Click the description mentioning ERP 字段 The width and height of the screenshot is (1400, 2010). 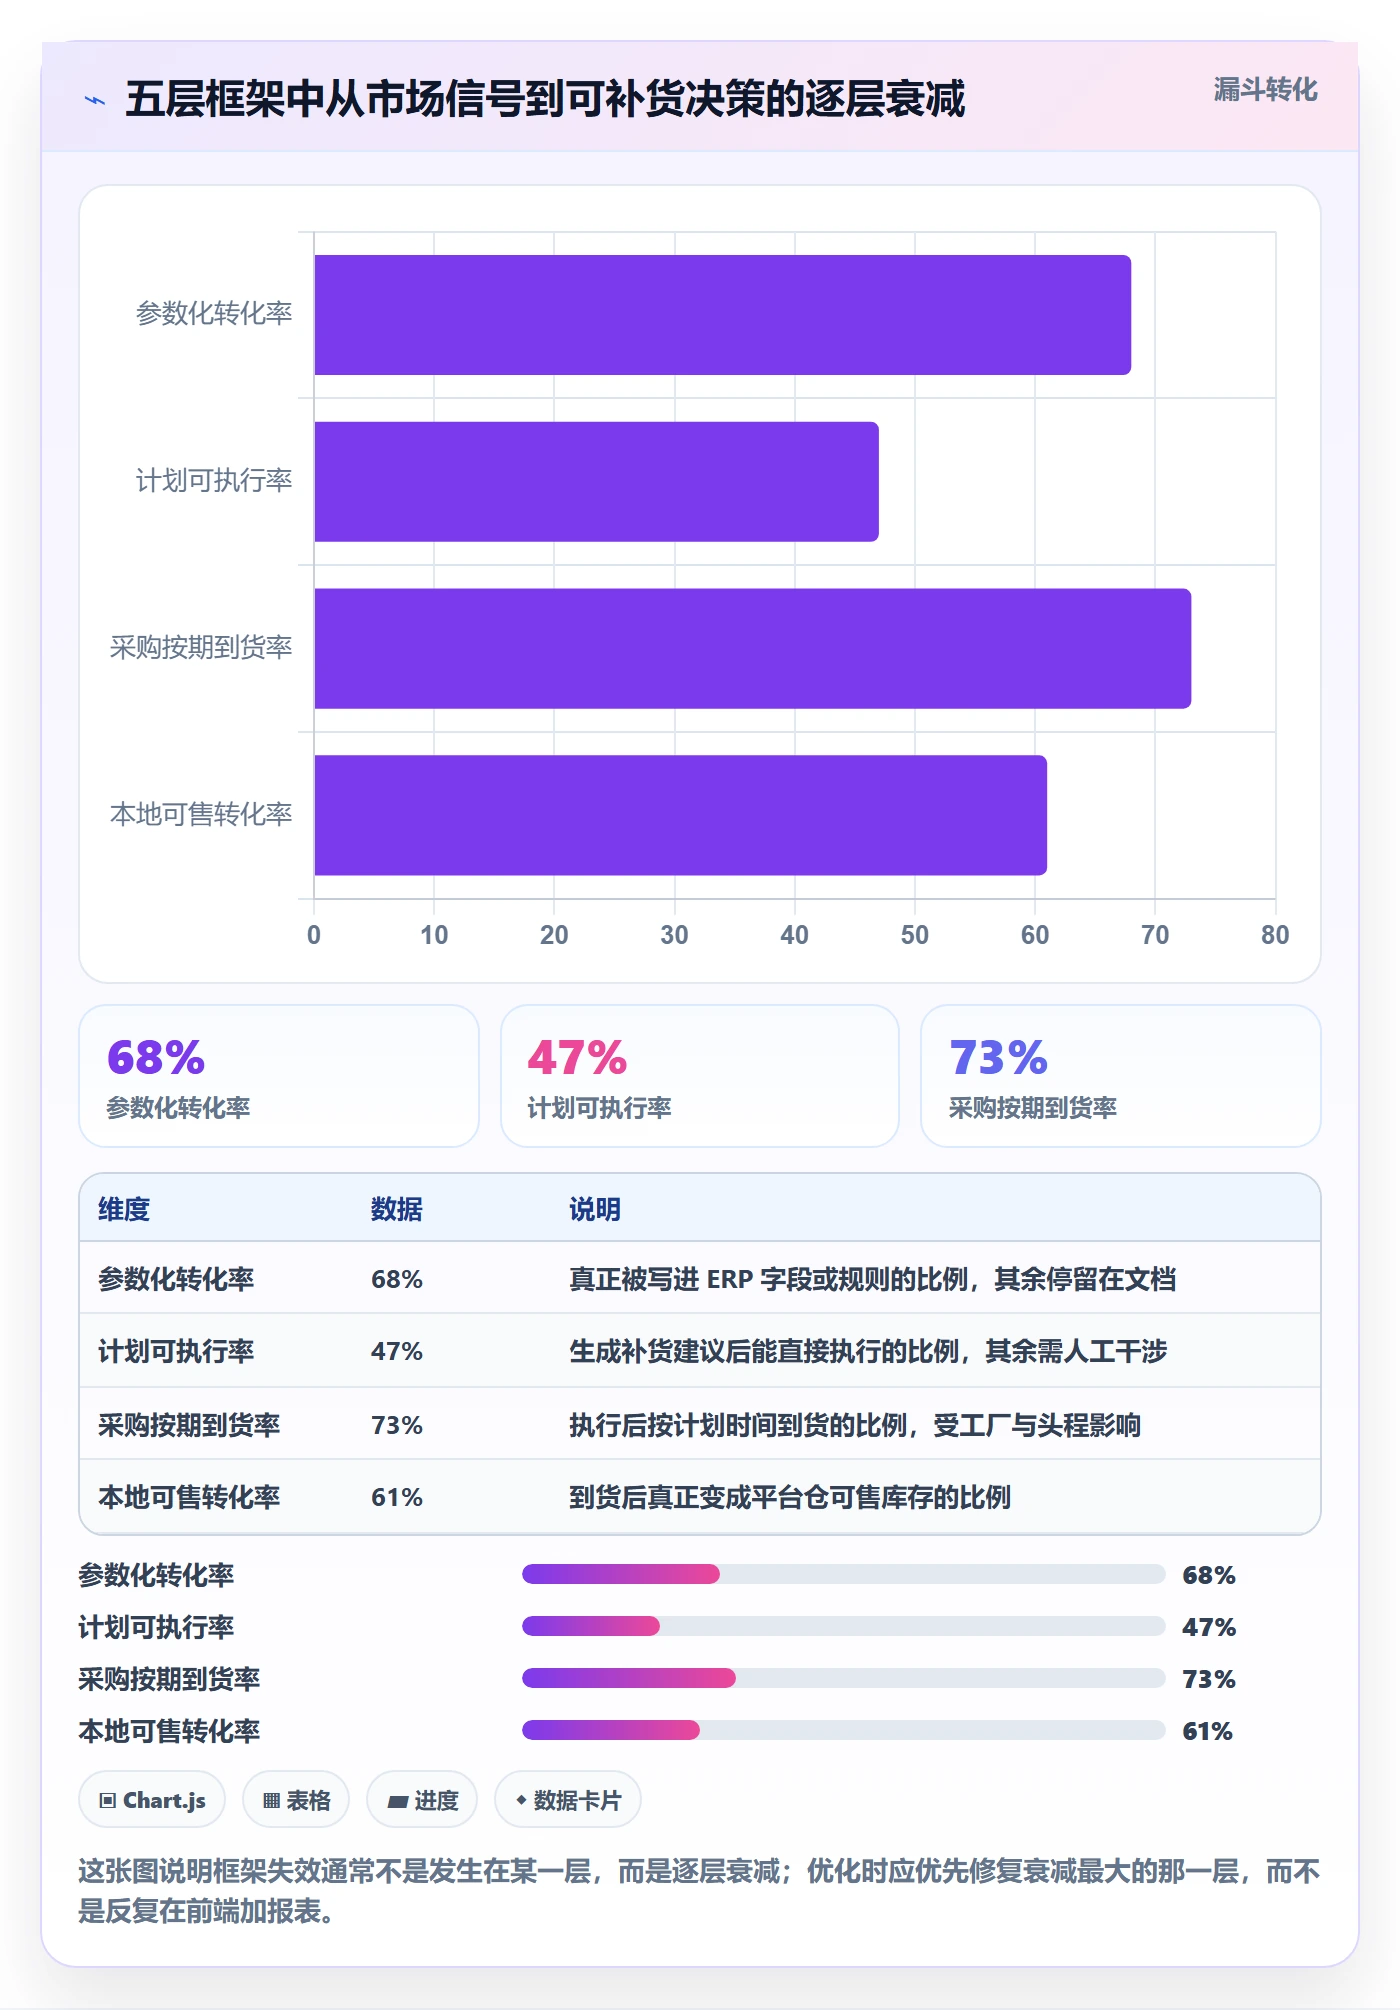pos(872,1279)
